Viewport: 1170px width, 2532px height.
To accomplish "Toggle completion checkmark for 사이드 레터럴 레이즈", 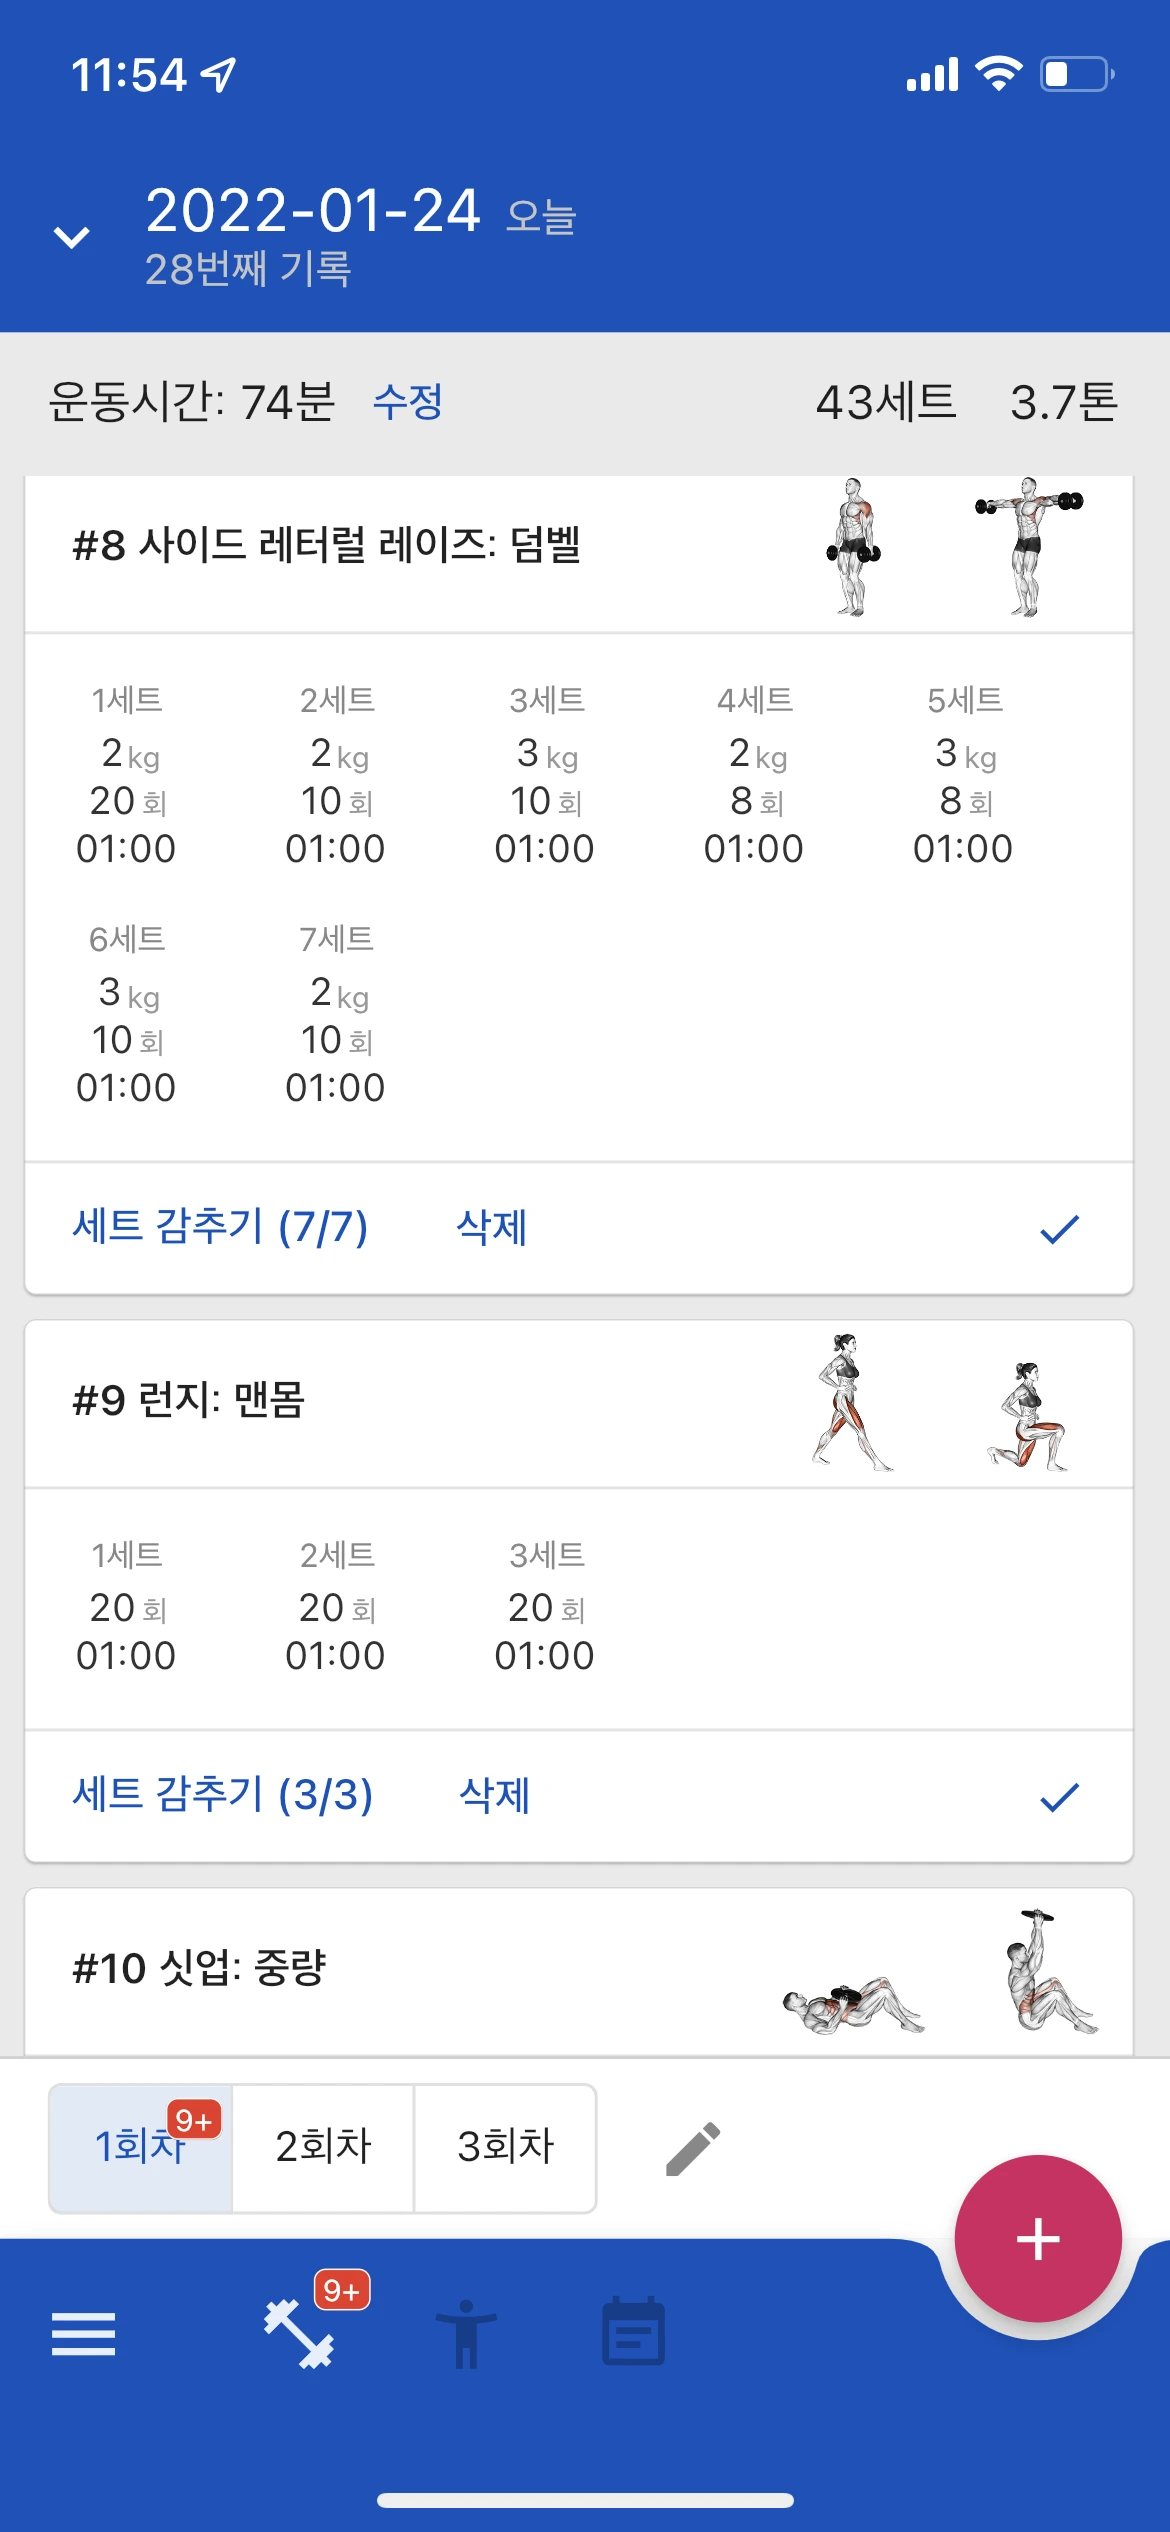I will point(1059,1229).
